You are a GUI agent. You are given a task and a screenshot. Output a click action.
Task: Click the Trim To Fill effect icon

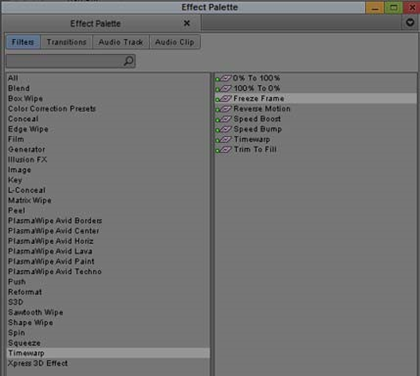pyautogui.click(x=223, y=150)
